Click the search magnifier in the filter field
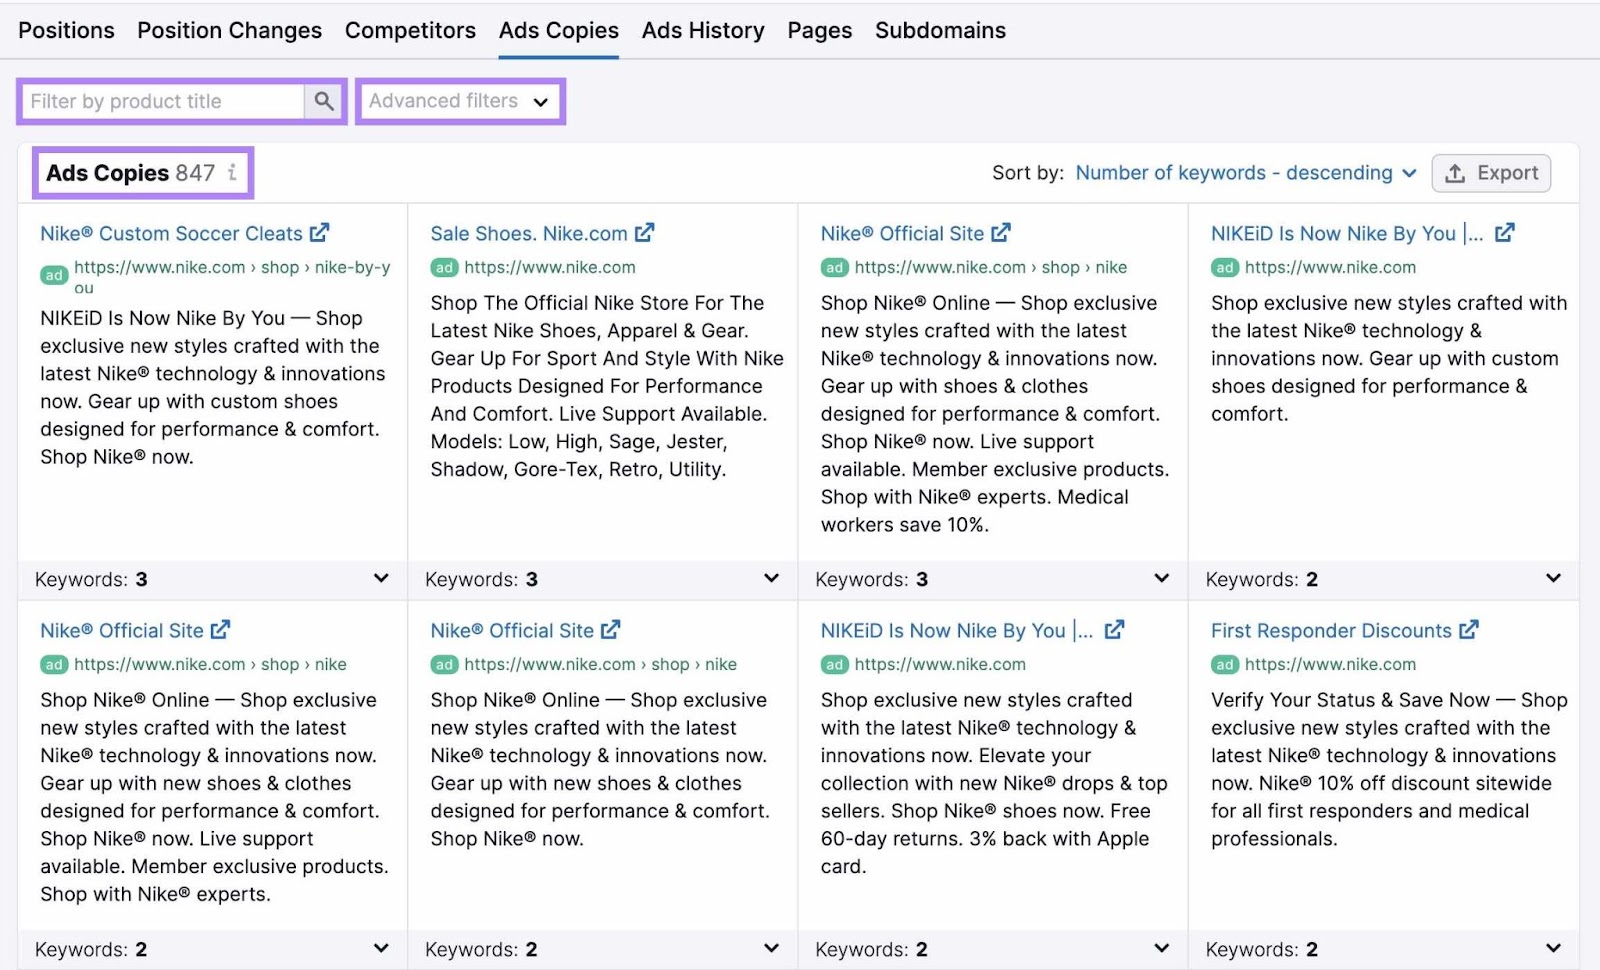Image resolution: width=1600 pixels, height=970 pixels. tap(324, 101)
